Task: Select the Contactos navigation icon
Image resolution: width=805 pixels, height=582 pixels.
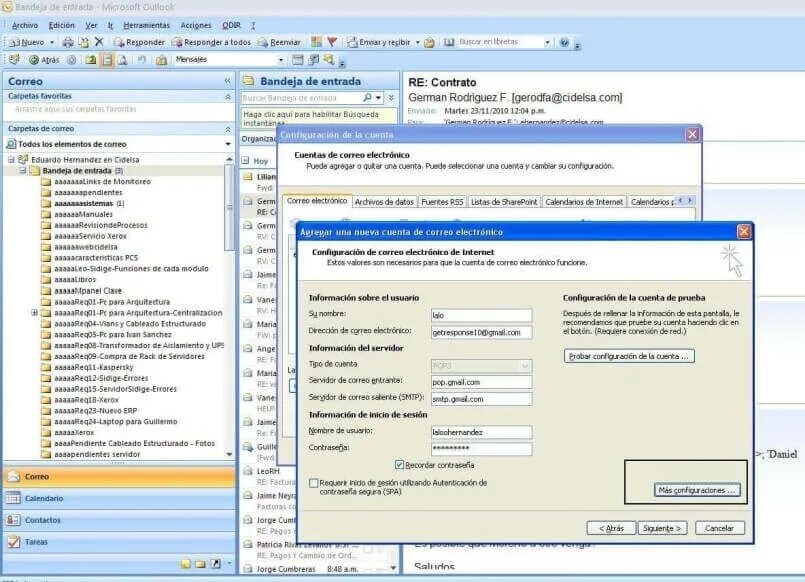Action: (13, 519)
